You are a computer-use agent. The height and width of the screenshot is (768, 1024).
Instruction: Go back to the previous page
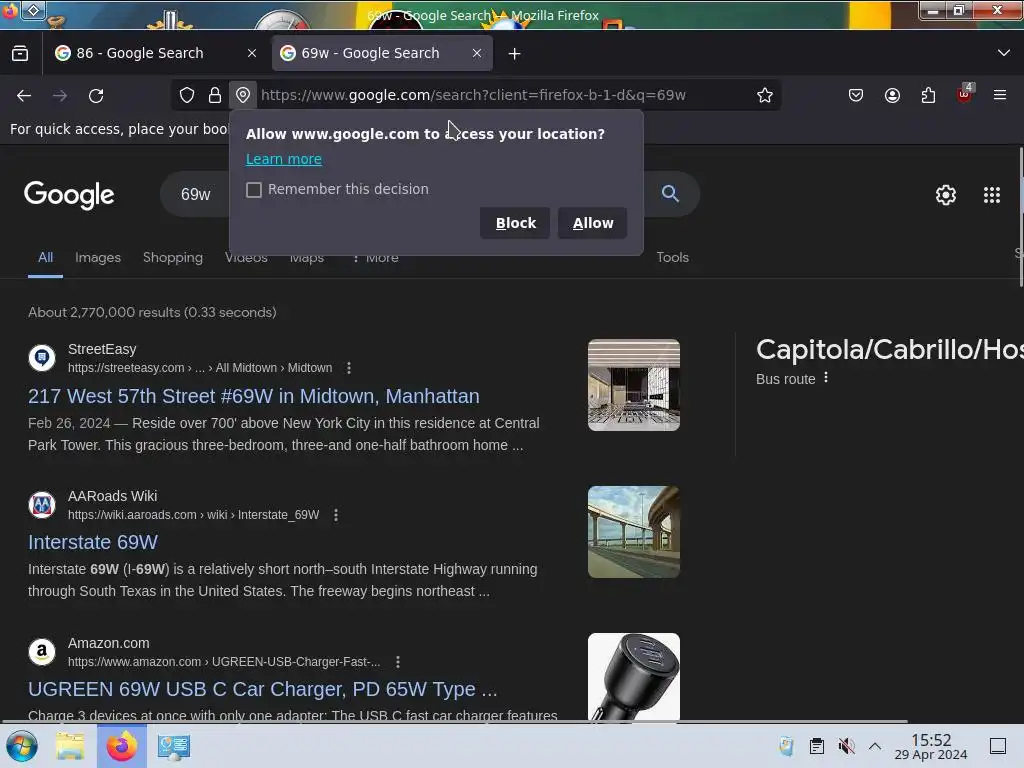(24, 95)
